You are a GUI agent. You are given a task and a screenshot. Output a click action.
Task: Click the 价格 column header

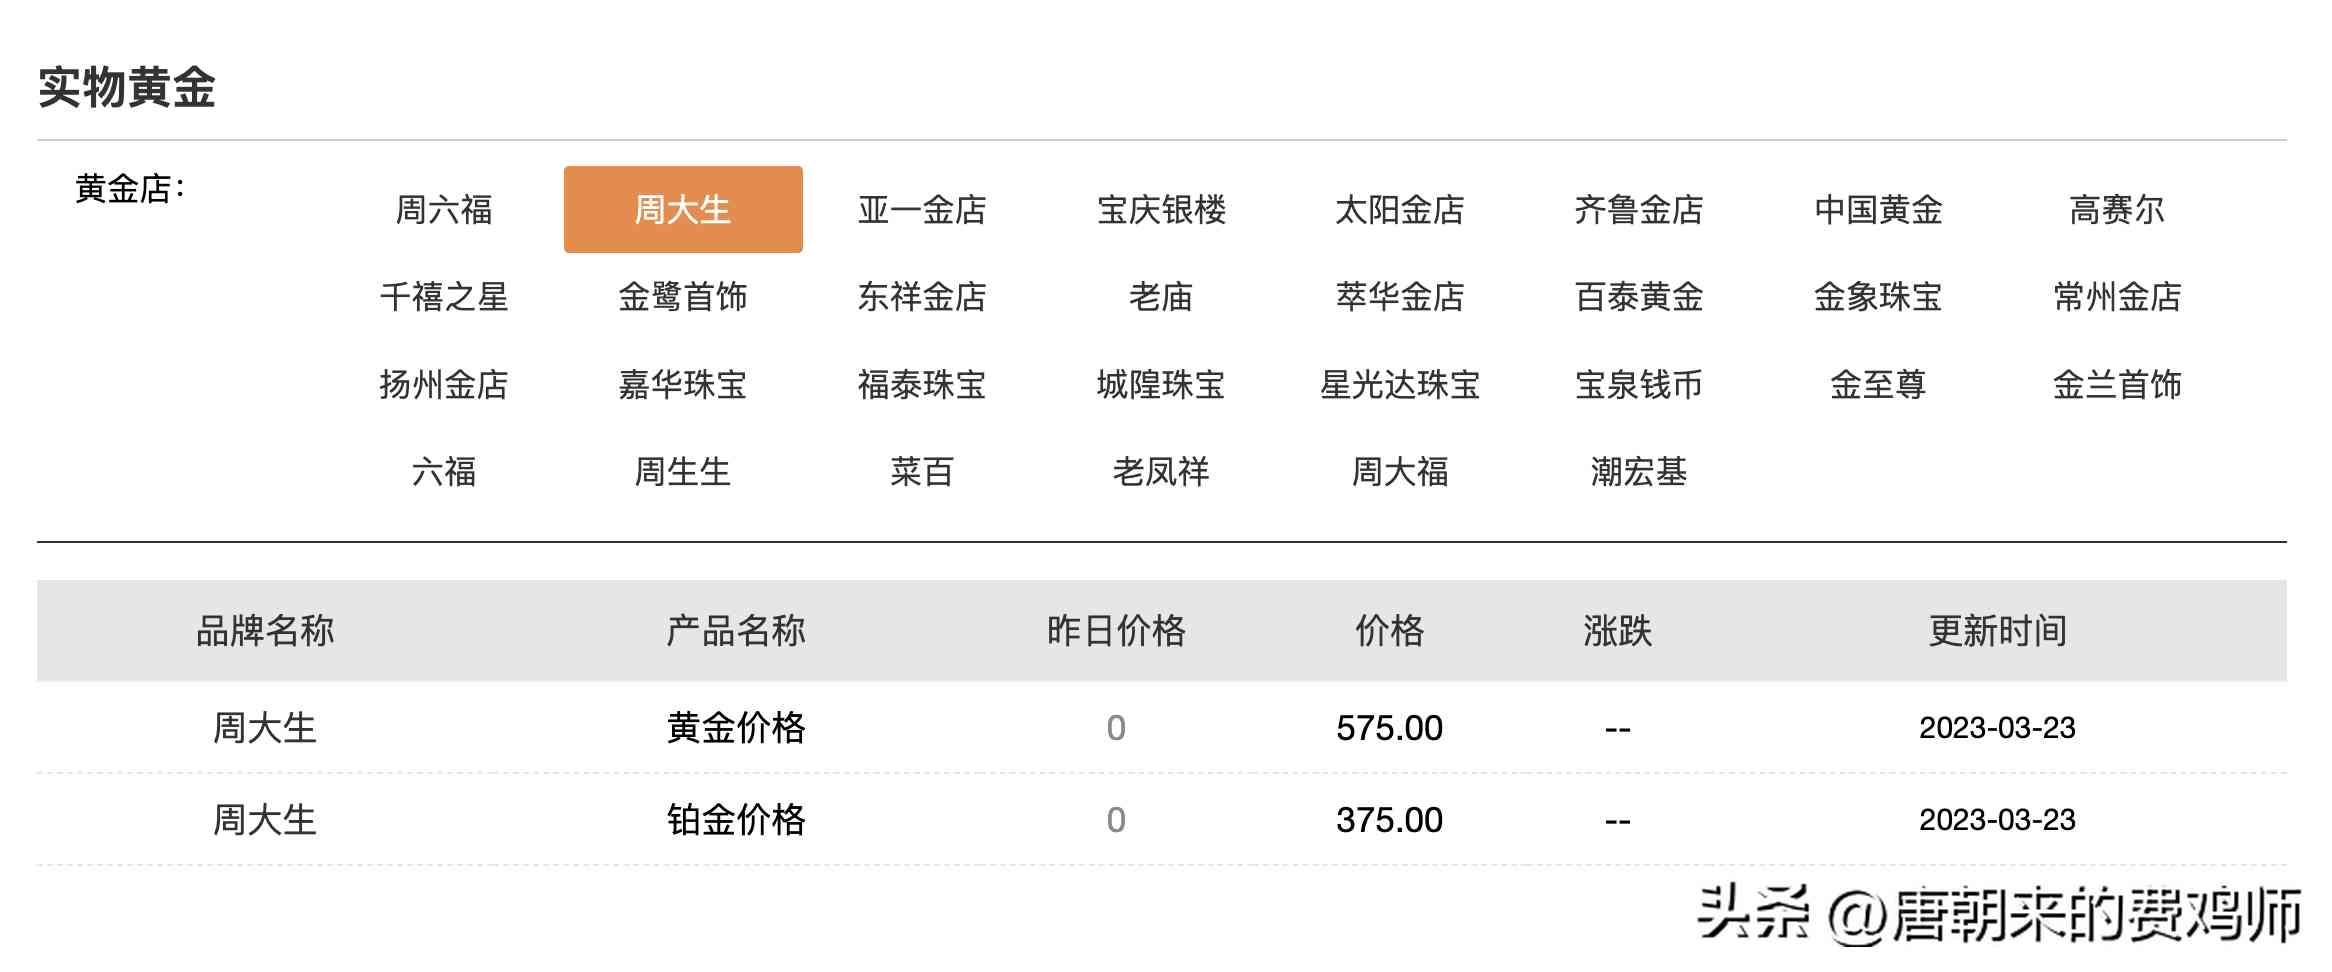[1389, 631]
